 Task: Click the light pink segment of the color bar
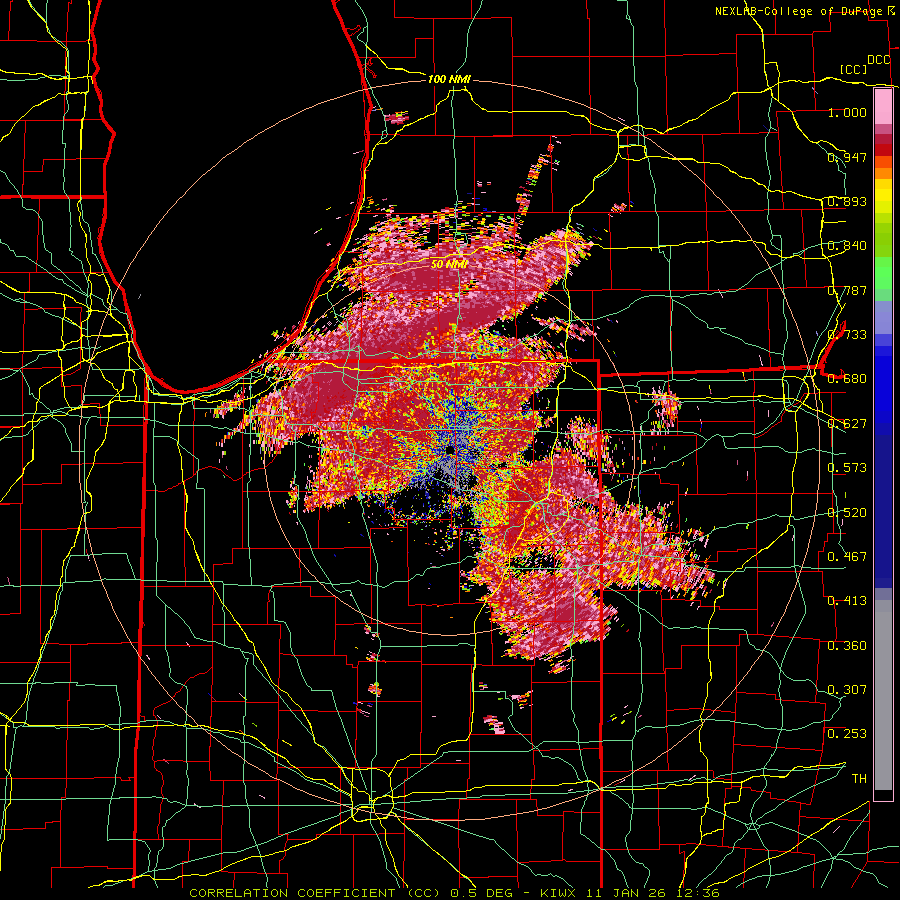pyautogui.click(x=883, y=106)
